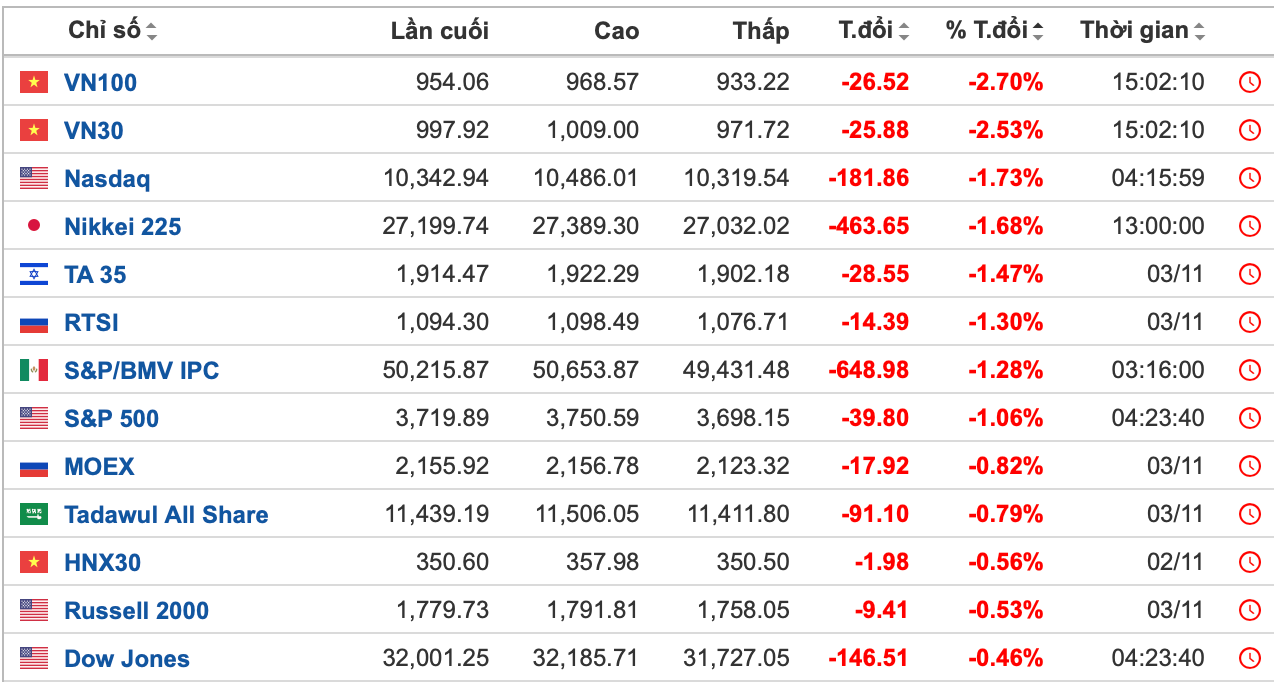Click the Israel flag icon beside TA 35
Viewport: 1274px width, 682px height.
coord(34,274)
